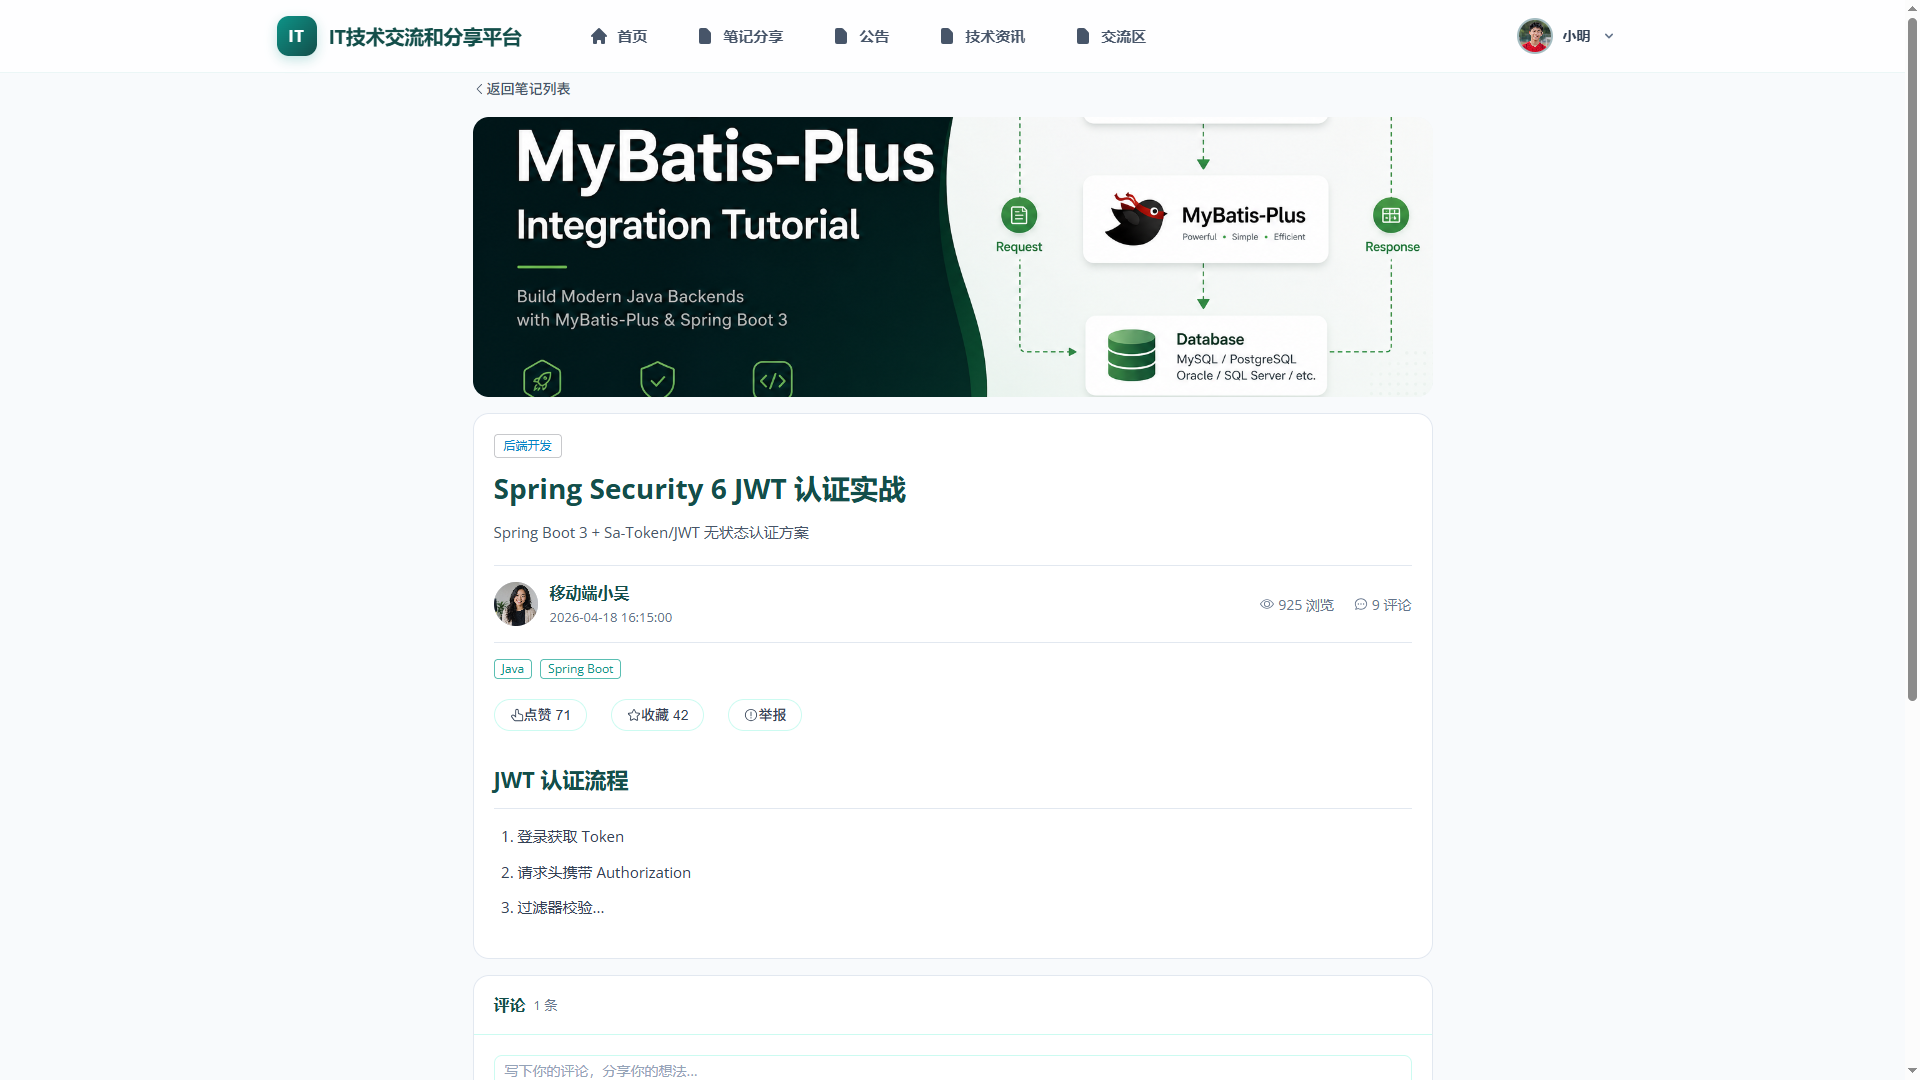
Task: Click list item 登录获取 Token
Action: (570, 837)
